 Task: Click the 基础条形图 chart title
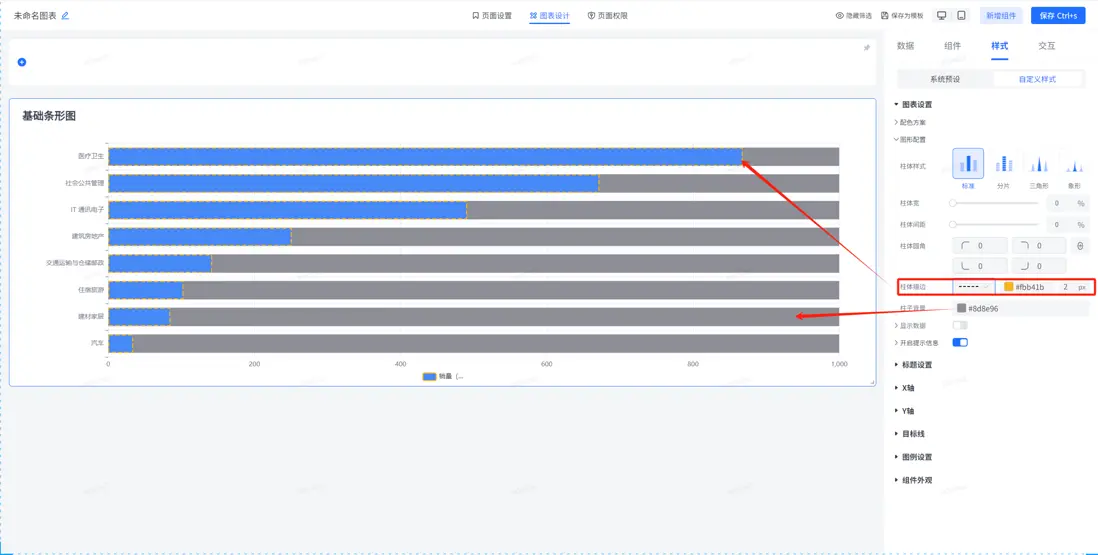(x=49, y=116)
